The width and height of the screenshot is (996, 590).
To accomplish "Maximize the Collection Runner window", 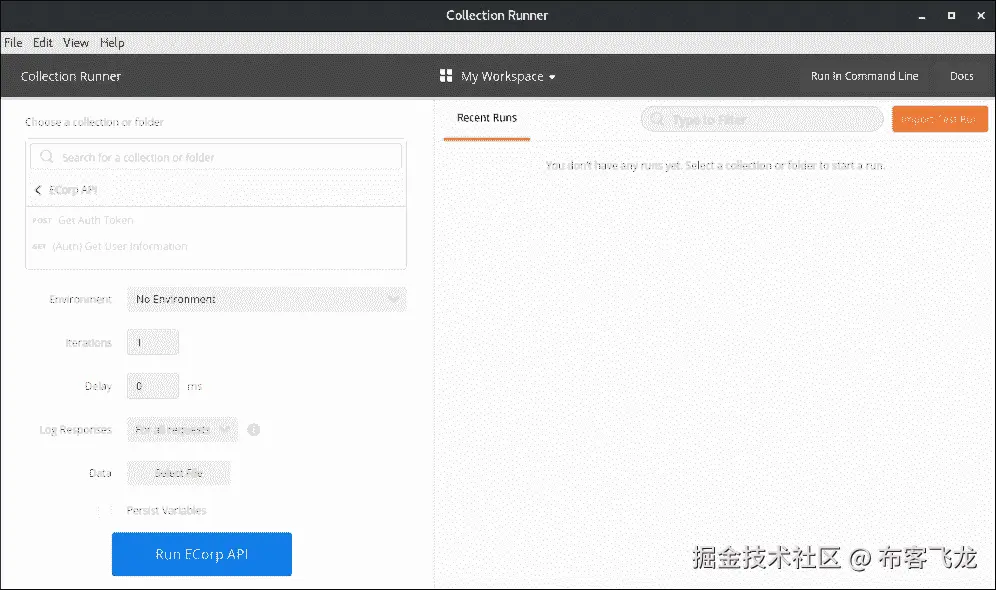I will [x=951, y=16].
